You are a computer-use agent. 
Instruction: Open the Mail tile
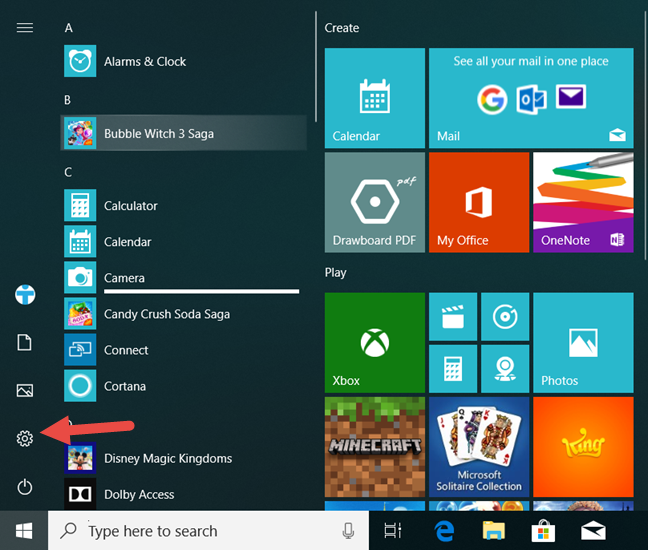(531, 98)
